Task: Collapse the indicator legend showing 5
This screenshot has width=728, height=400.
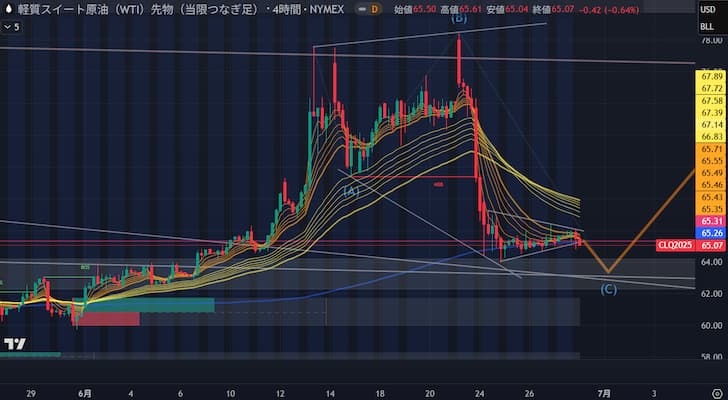Action: point(12,27)
